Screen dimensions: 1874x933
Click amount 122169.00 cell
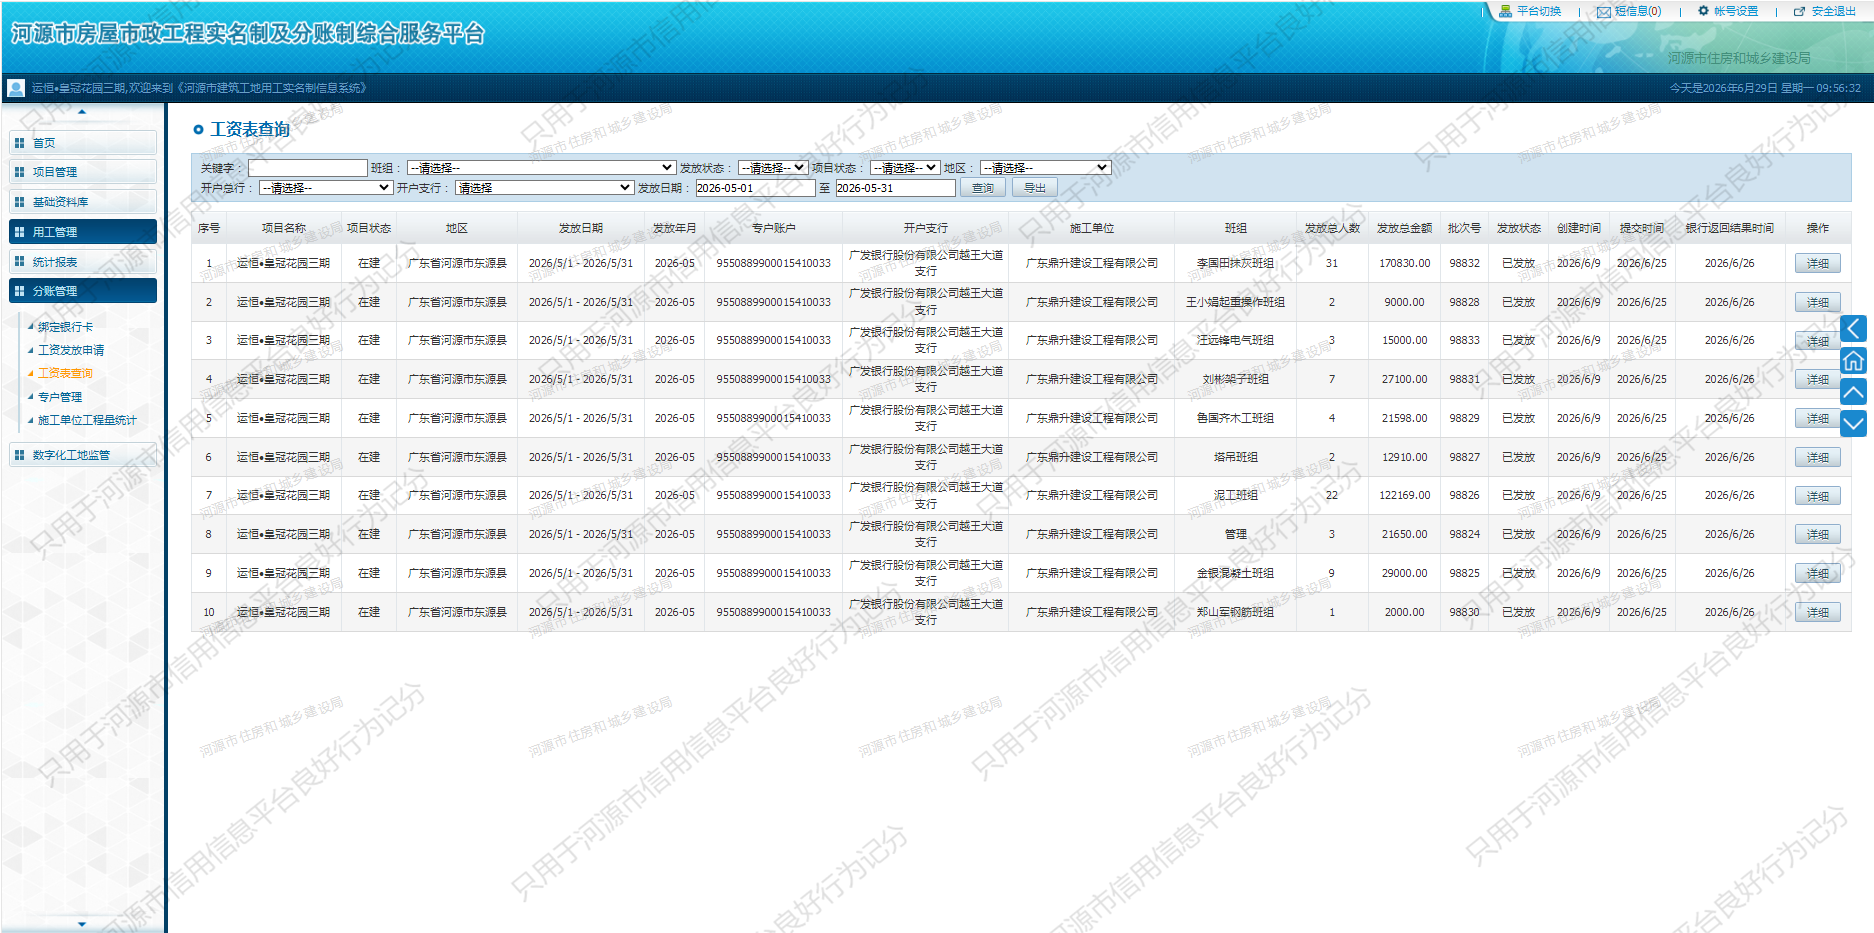[x=1405, y=495]
